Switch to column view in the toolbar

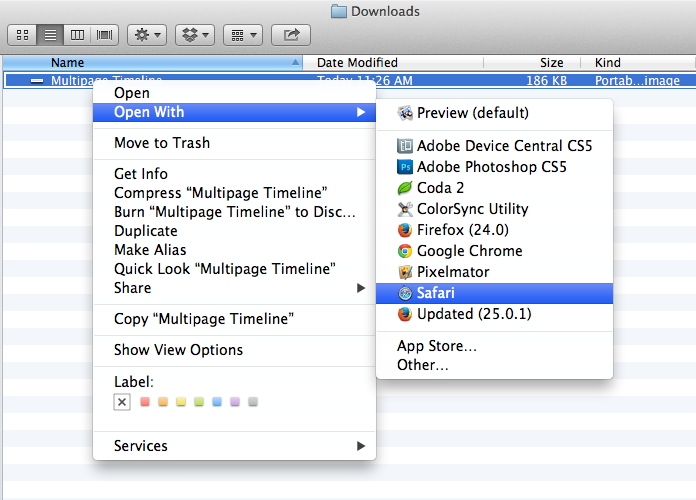77,35
